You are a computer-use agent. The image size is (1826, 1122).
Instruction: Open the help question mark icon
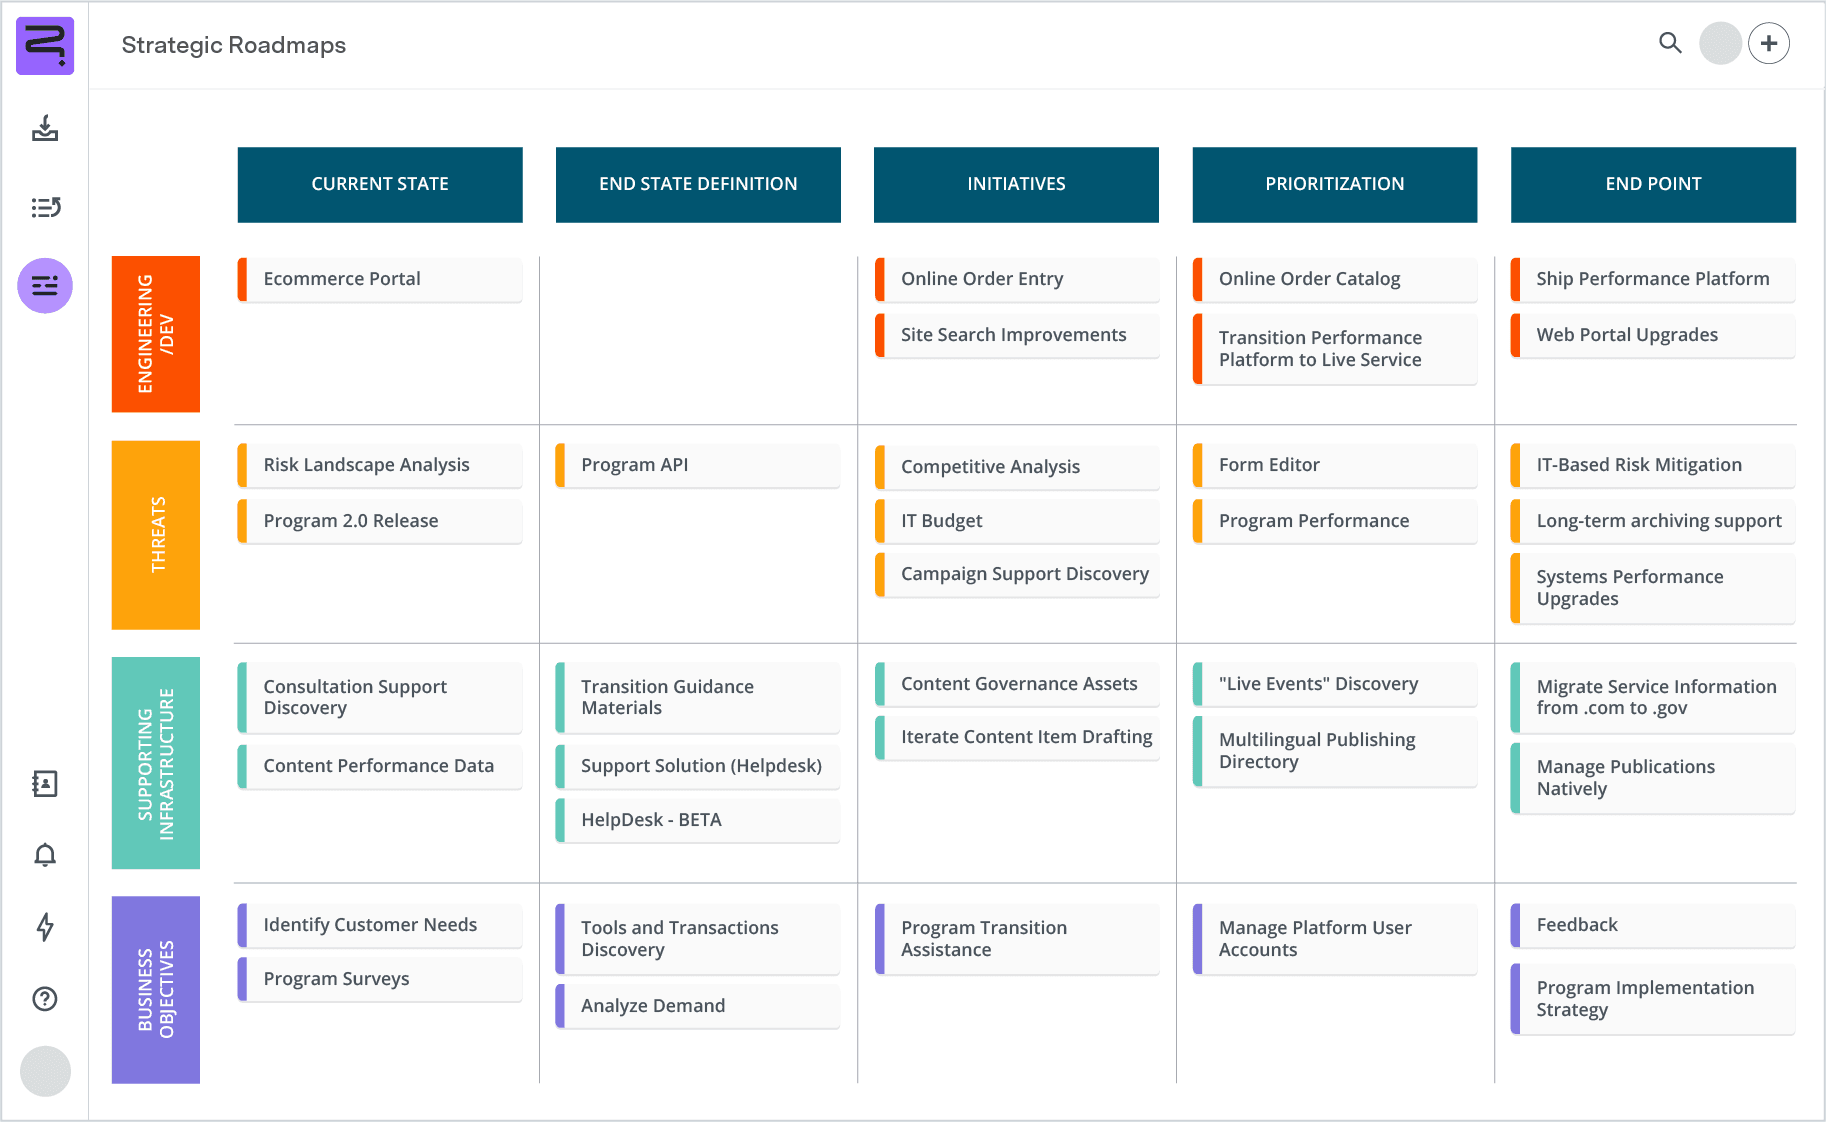(45, 1000)
